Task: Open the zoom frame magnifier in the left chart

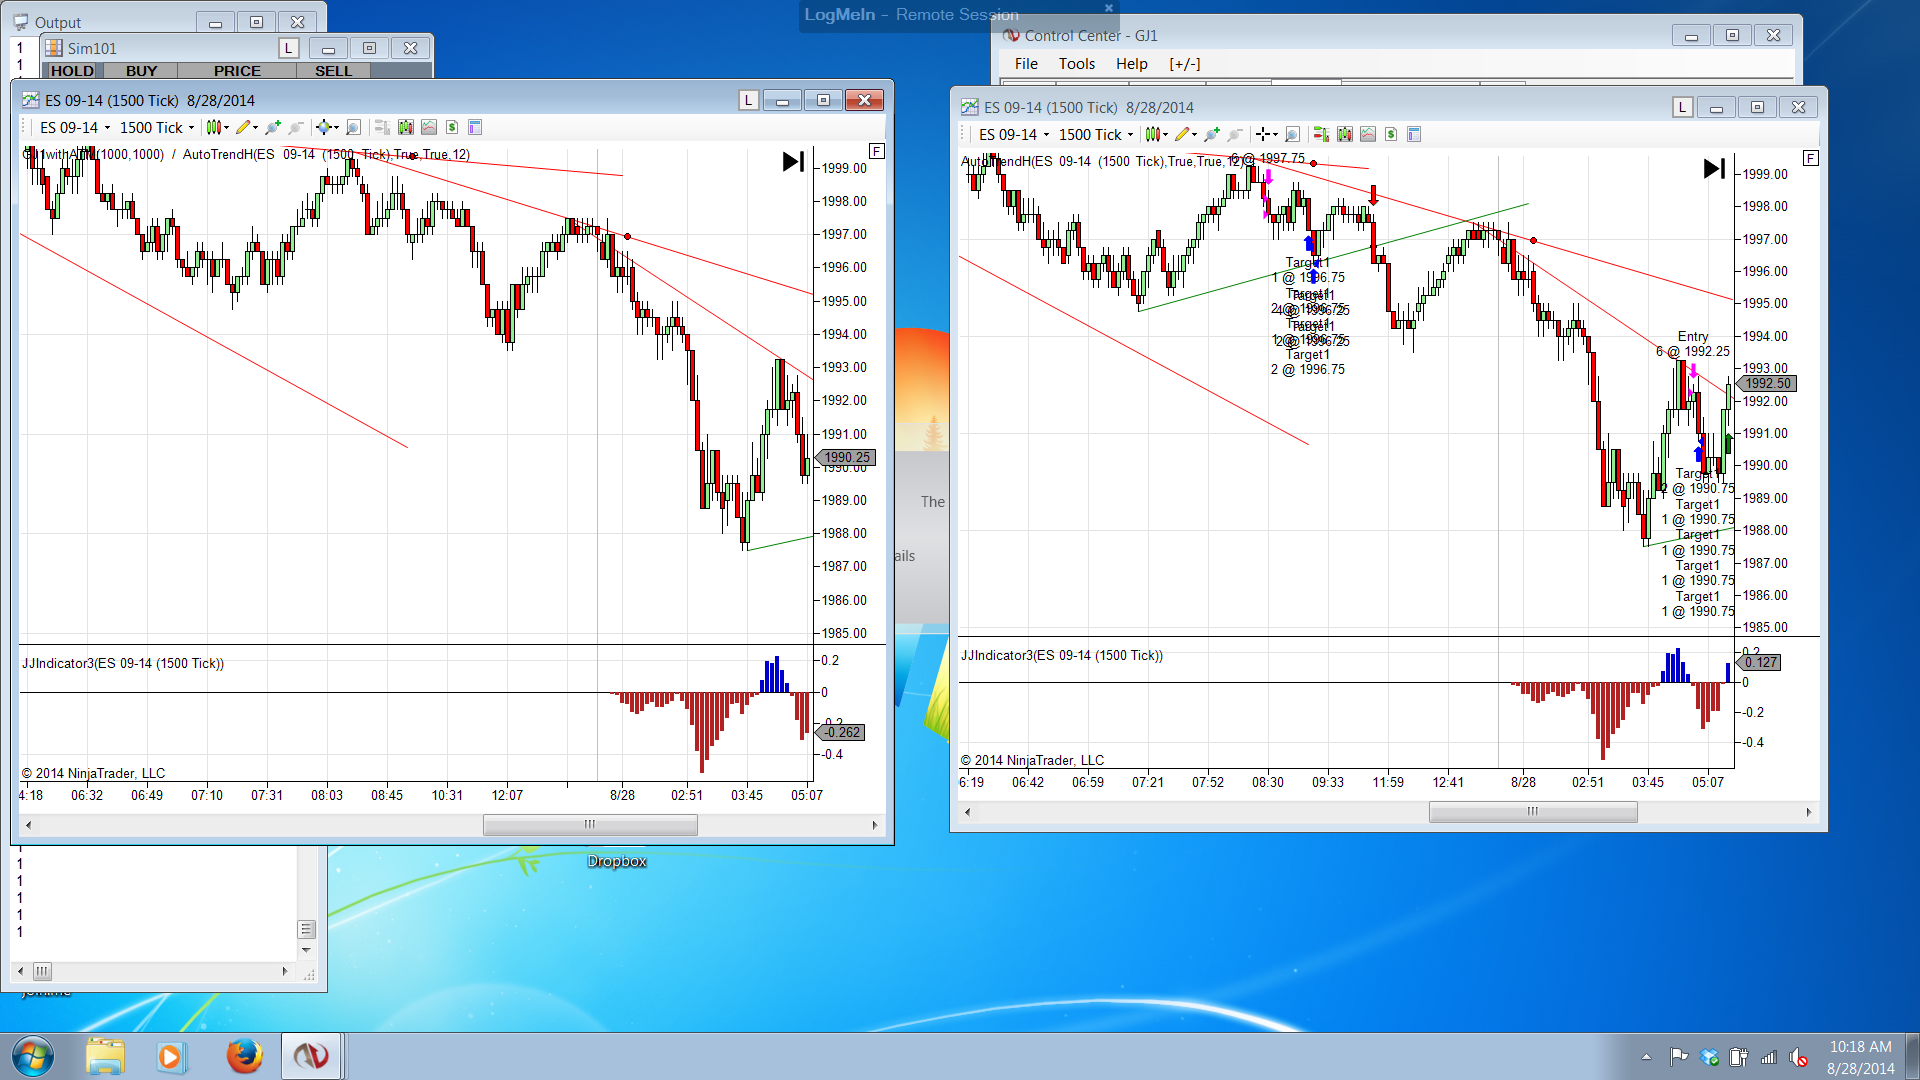Action: coord(353,127)
